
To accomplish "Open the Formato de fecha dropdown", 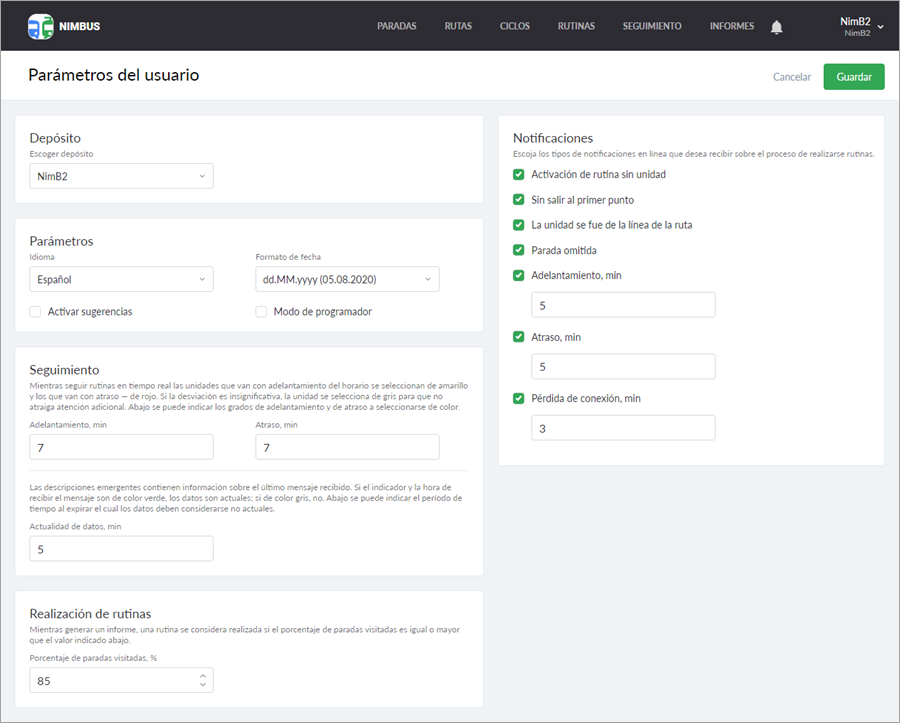I will click(347, 280).
